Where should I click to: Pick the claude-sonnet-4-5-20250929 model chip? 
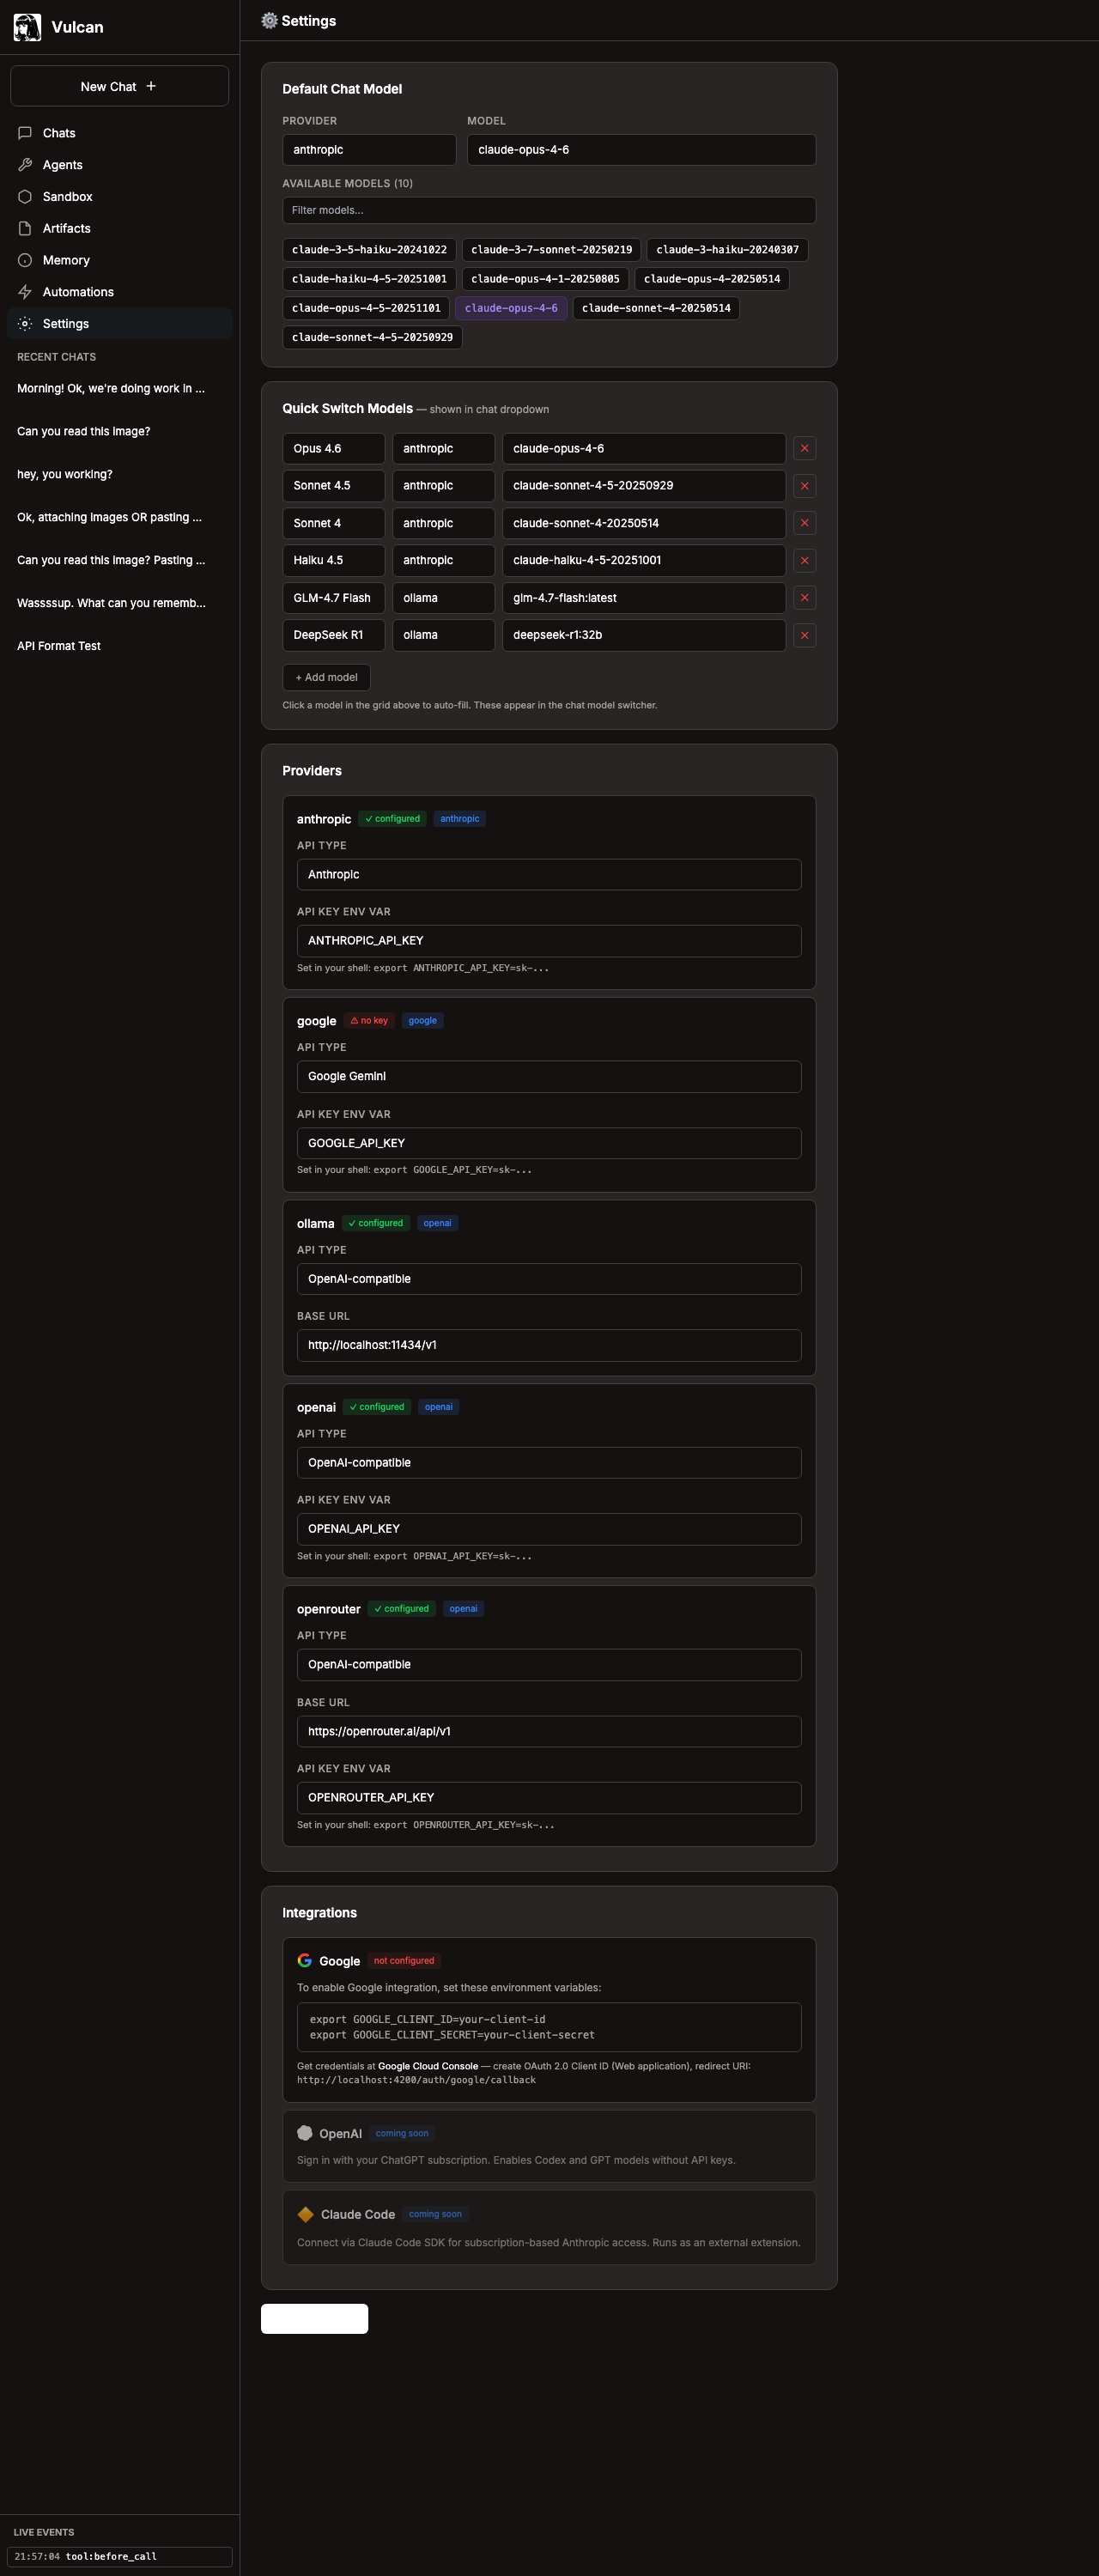[x=372, y=337]
